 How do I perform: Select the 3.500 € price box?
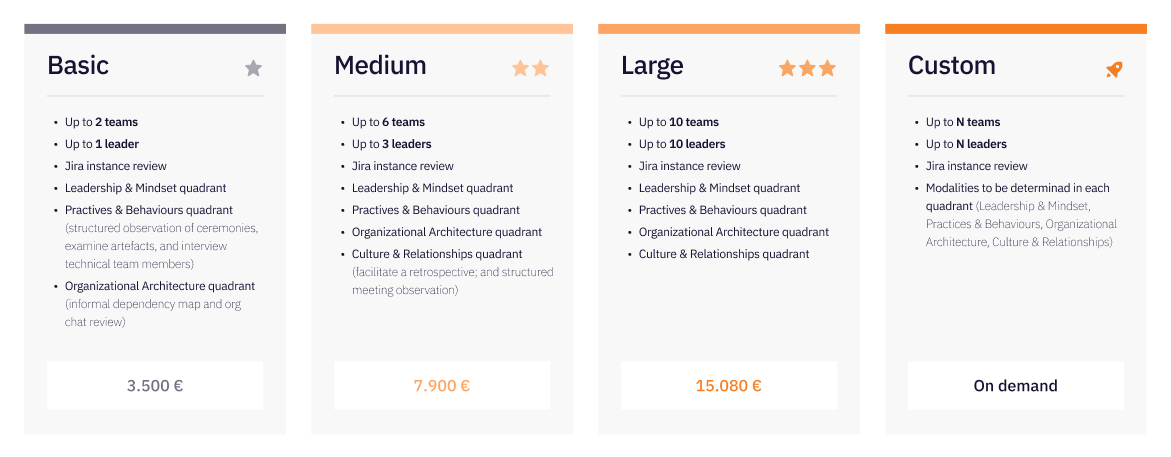click(x=155, y=385)
